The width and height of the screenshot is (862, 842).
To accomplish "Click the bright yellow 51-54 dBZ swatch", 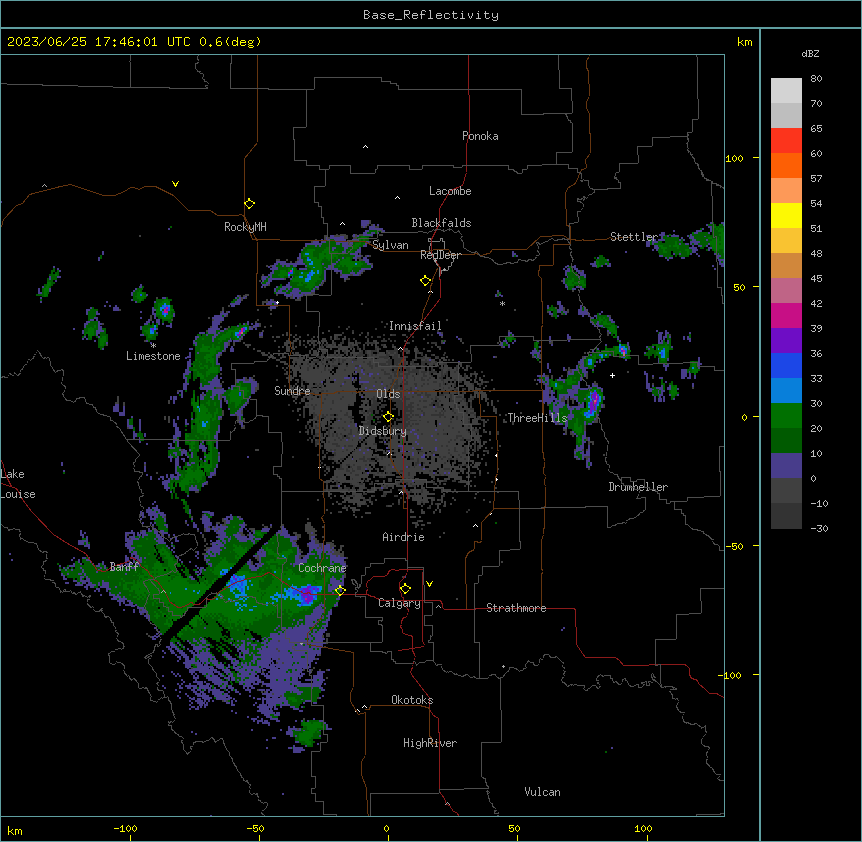I will tap(786, 215).
